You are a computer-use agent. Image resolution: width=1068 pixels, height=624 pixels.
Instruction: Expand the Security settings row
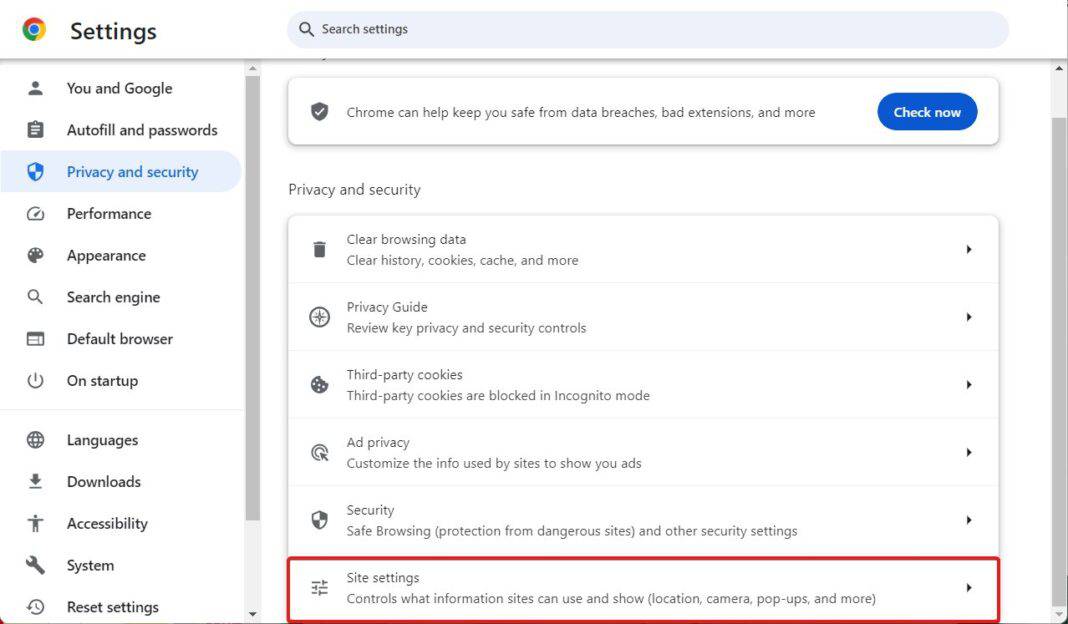640,519
